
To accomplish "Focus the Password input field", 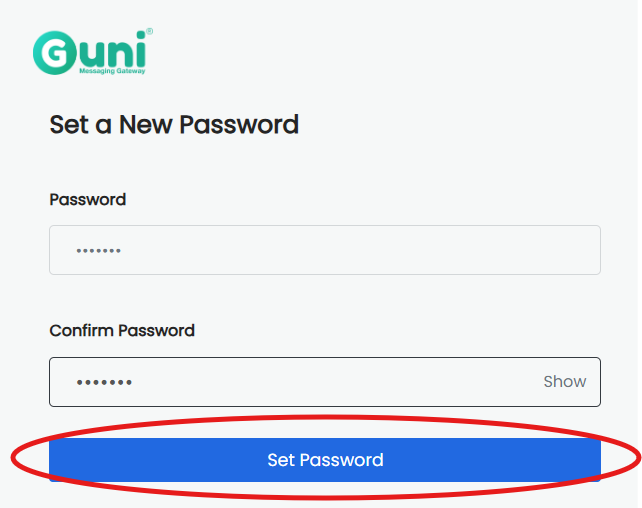I will (325, 250).
